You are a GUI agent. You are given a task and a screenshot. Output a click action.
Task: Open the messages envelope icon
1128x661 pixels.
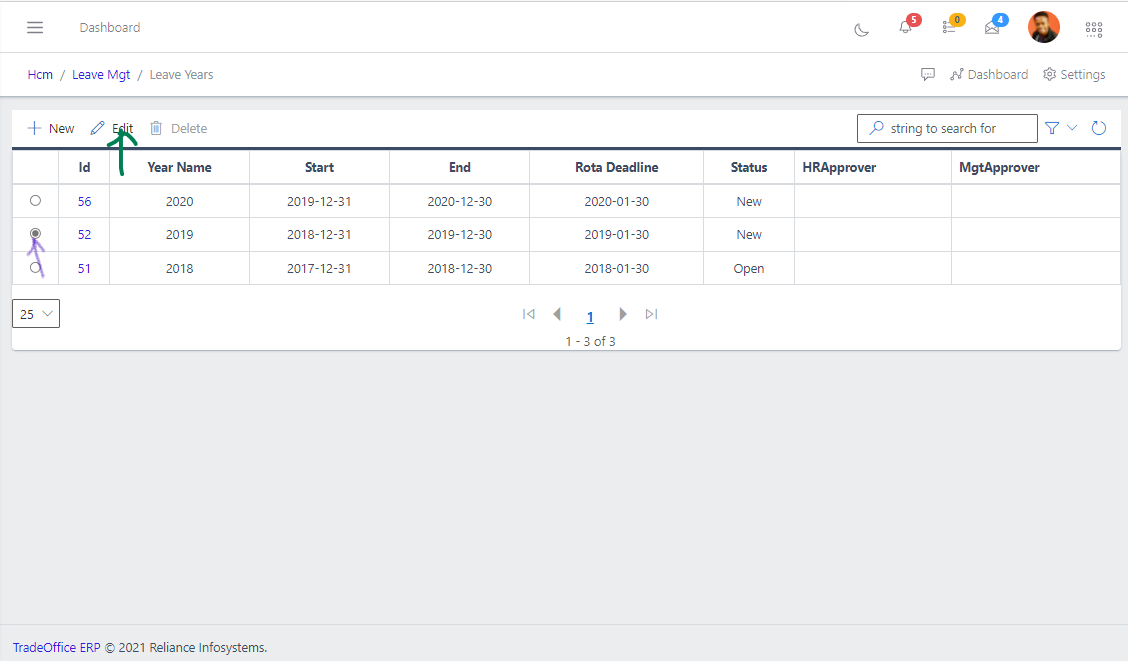[992, 28]
